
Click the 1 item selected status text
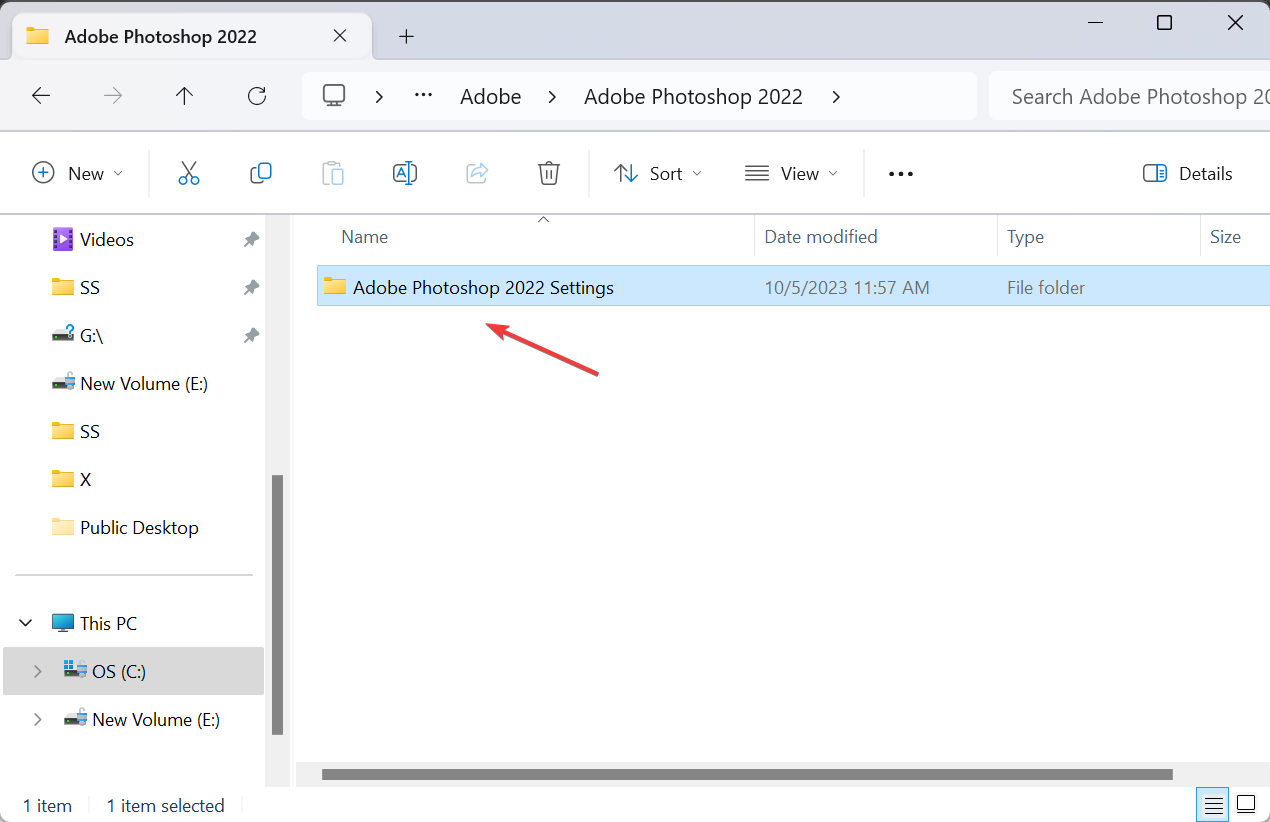(166, 806)
